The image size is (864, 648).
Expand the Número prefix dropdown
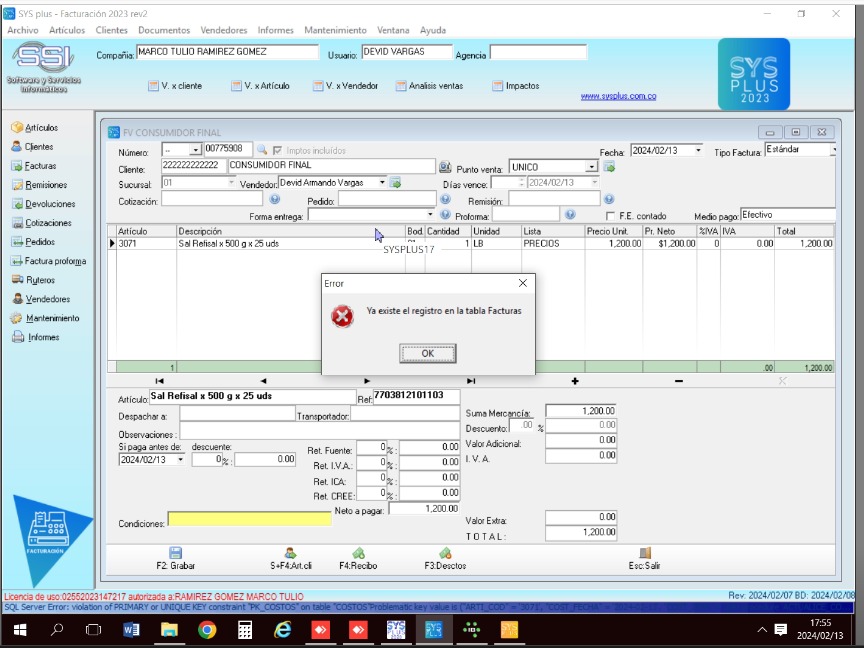[195, 150]
